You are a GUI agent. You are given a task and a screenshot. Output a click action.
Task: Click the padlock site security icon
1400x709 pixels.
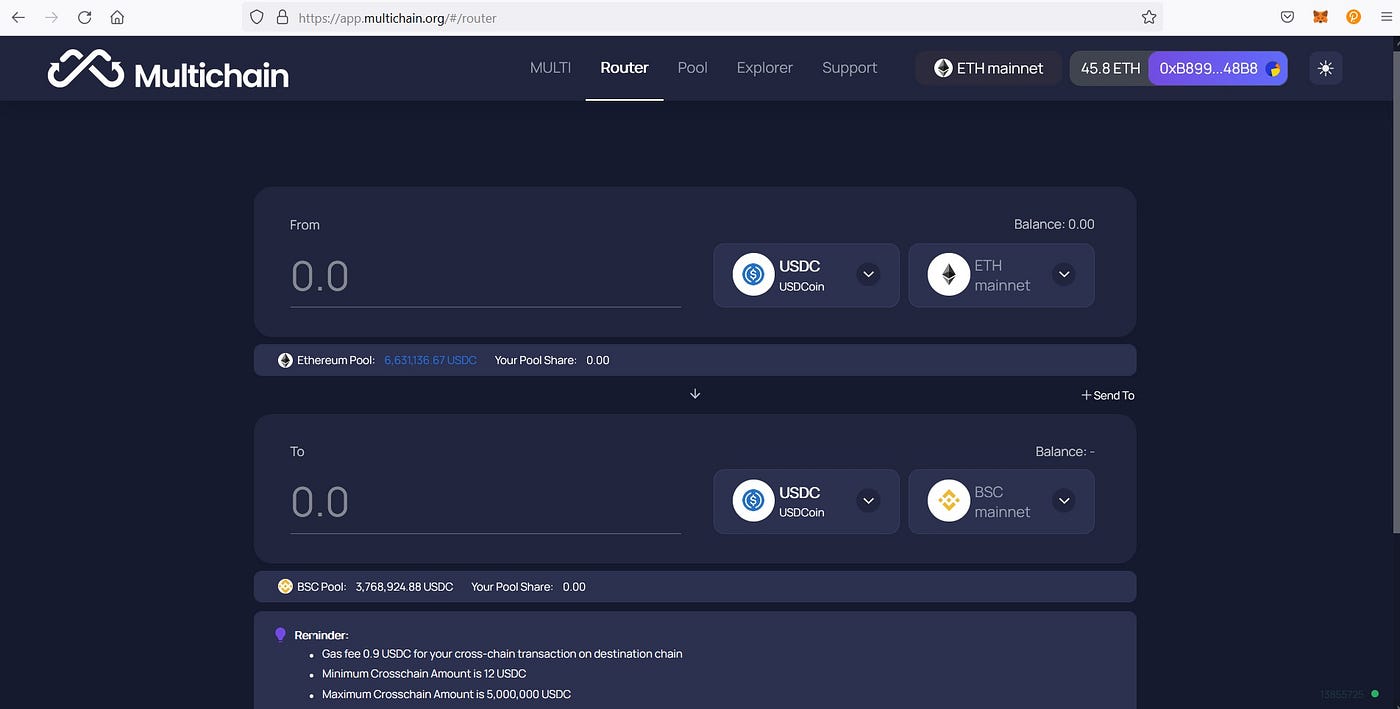pyautogui.click(x=282, y=17)
